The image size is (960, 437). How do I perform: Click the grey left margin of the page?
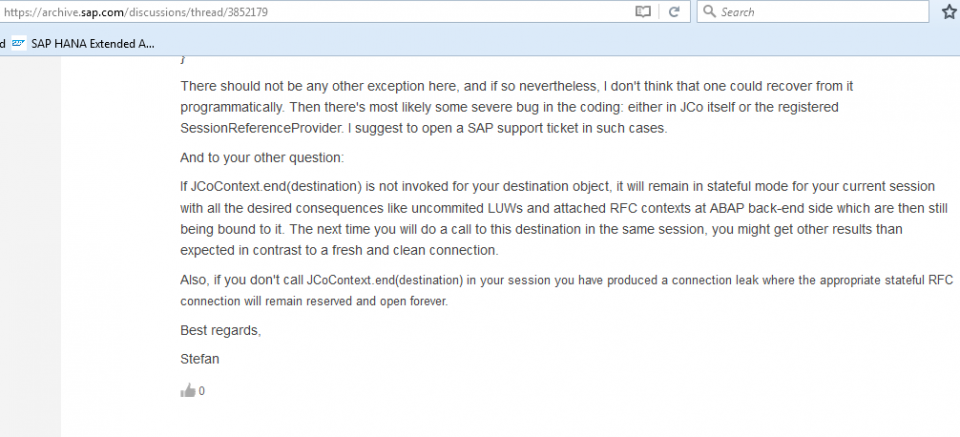click(x=30, y=250)
